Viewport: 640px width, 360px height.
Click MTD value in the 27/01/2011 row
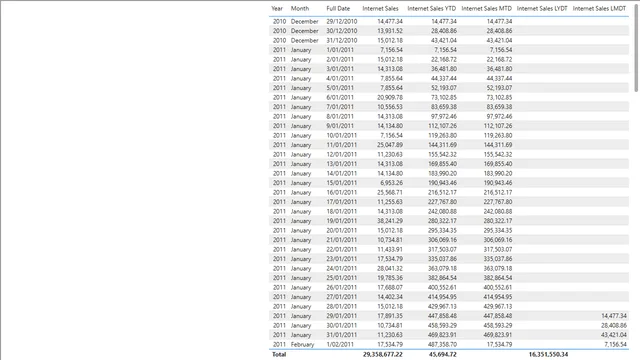point(498,297)
